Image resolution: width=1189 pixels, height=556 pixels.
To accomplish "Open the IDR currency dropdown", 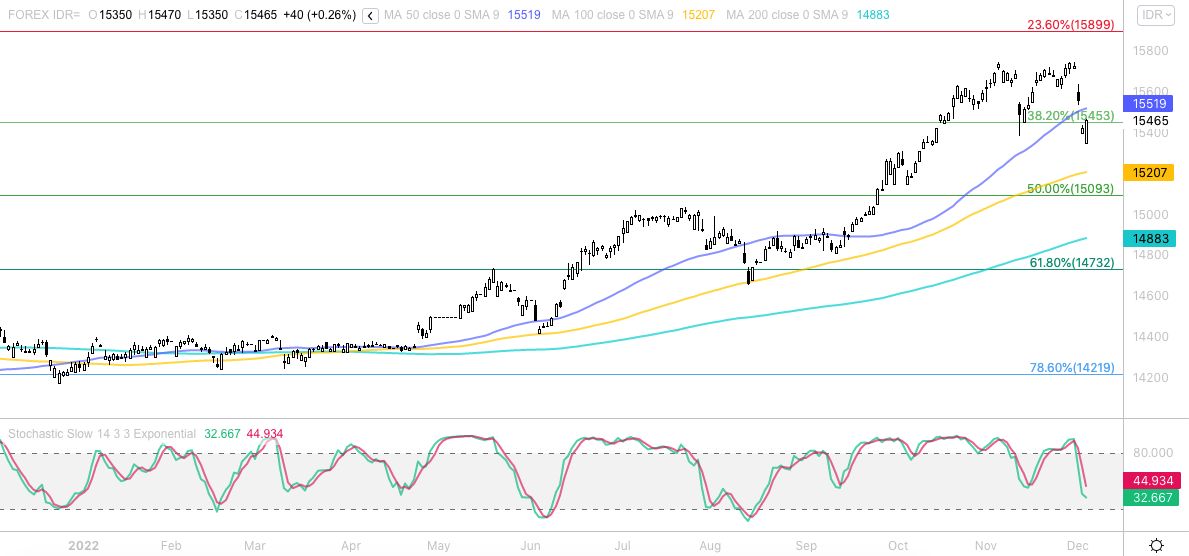I will [x=1156, y=15].
